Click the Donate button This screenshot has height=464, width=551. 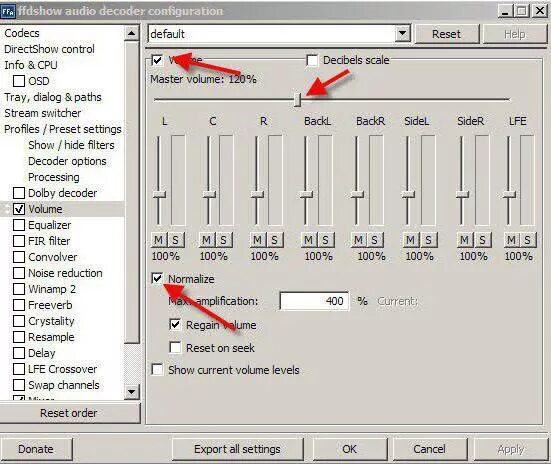point(36,449)
